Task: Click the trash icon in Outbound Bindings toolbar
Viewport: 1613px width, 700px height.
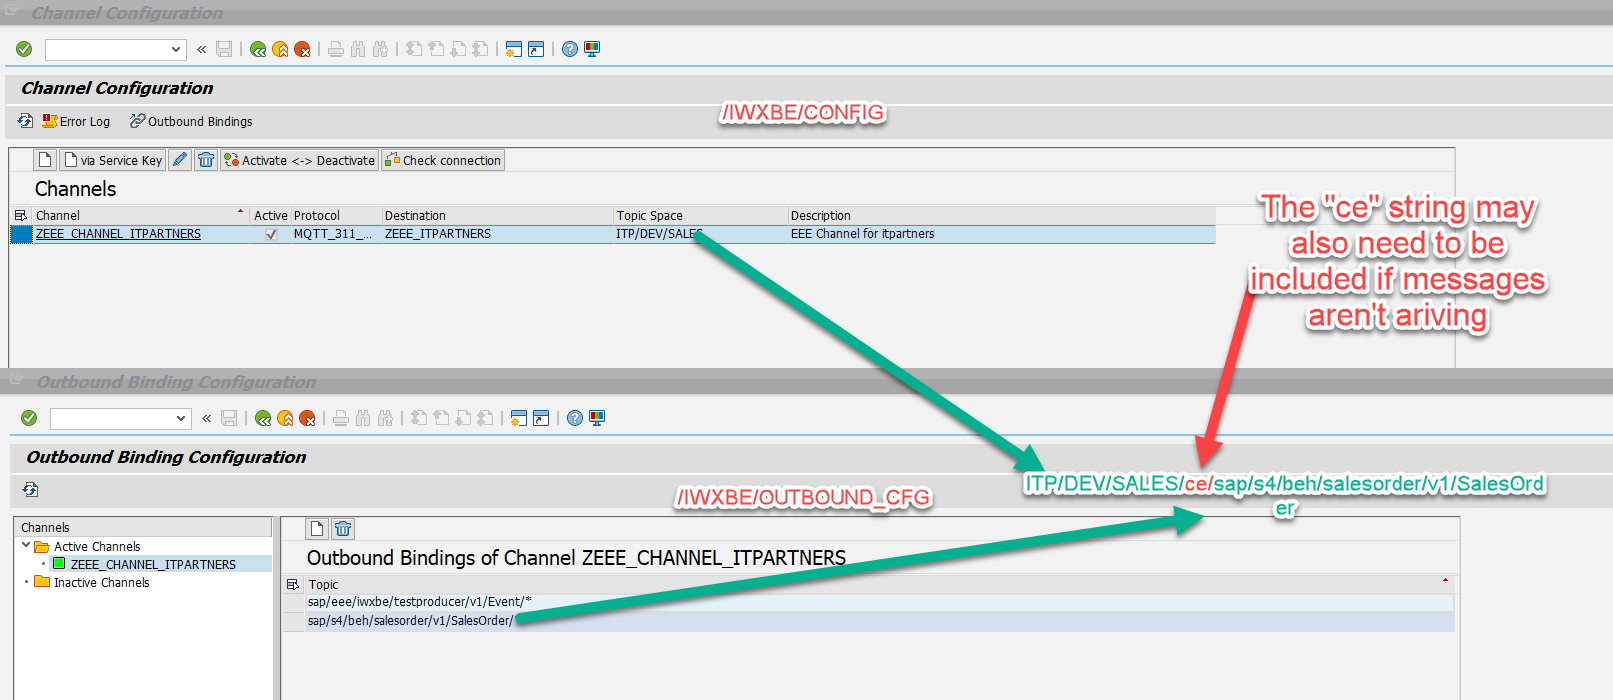Action: [x=343, y=529]
